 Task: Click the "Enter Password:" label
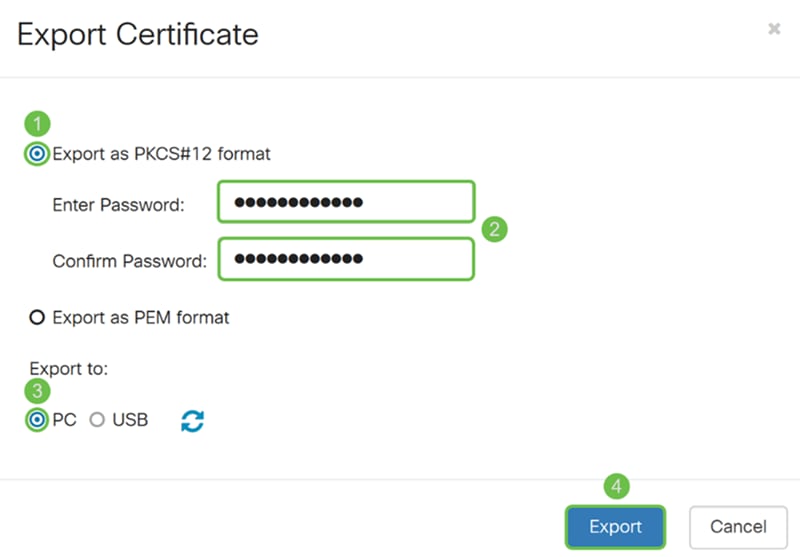[118, 205]
